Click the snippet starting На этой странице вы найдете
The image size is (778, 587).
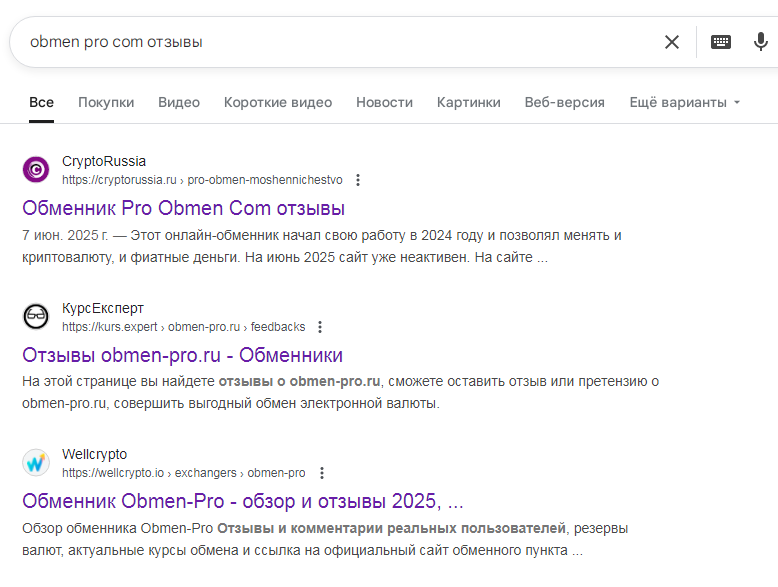click(x=340, y=392)
